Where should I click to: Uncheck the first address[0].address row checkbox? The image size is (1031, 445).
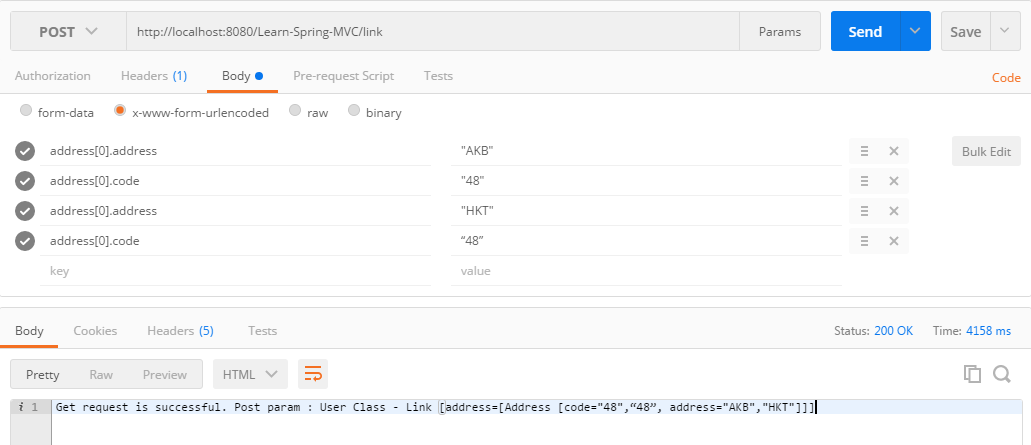[25, 151]
